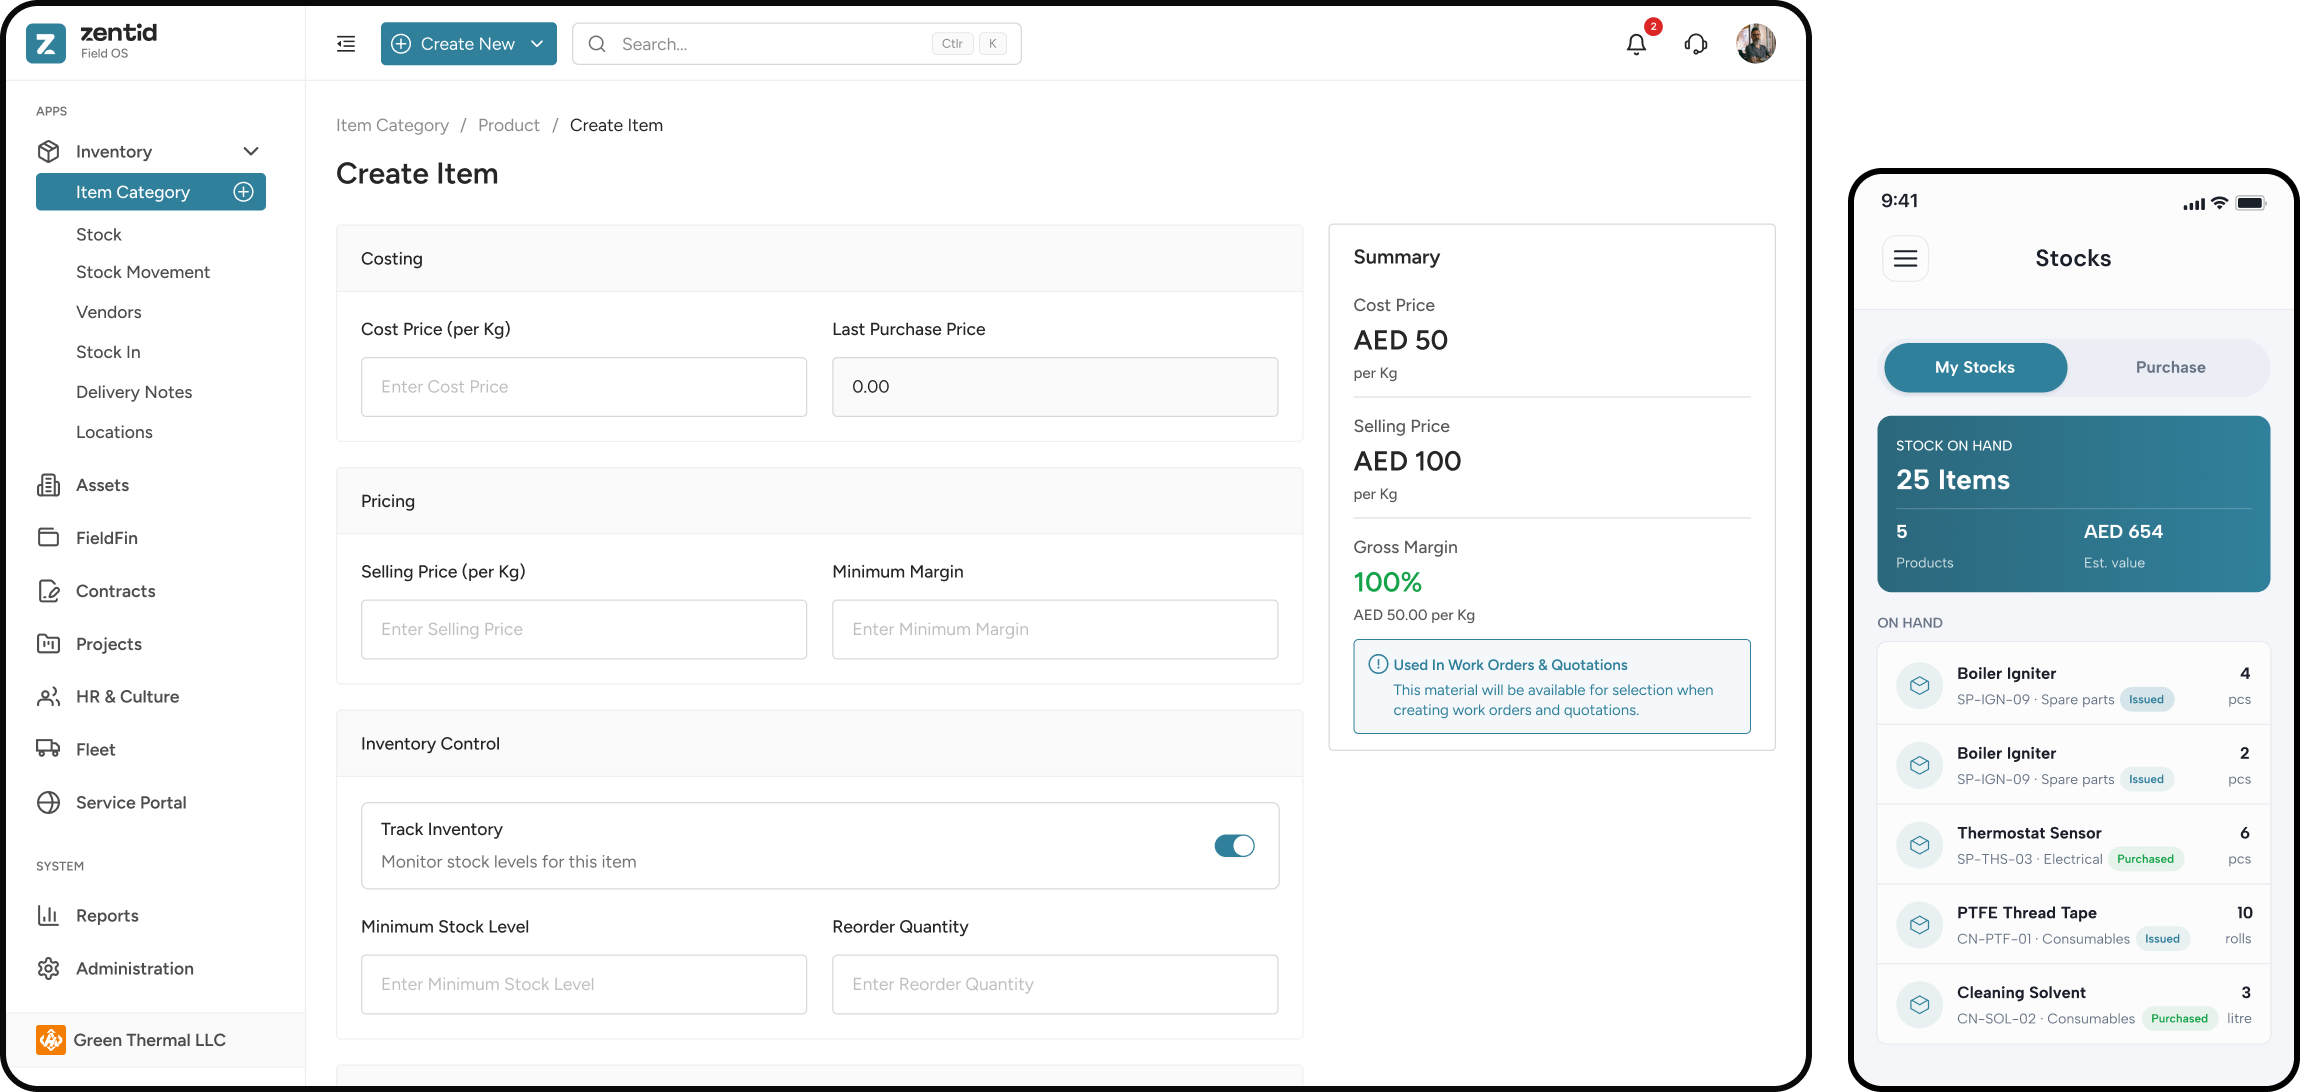Viewport: 2300px width, 1092px height.
Task: Click the search magnifier icon
Action: [x=597, y=44]
